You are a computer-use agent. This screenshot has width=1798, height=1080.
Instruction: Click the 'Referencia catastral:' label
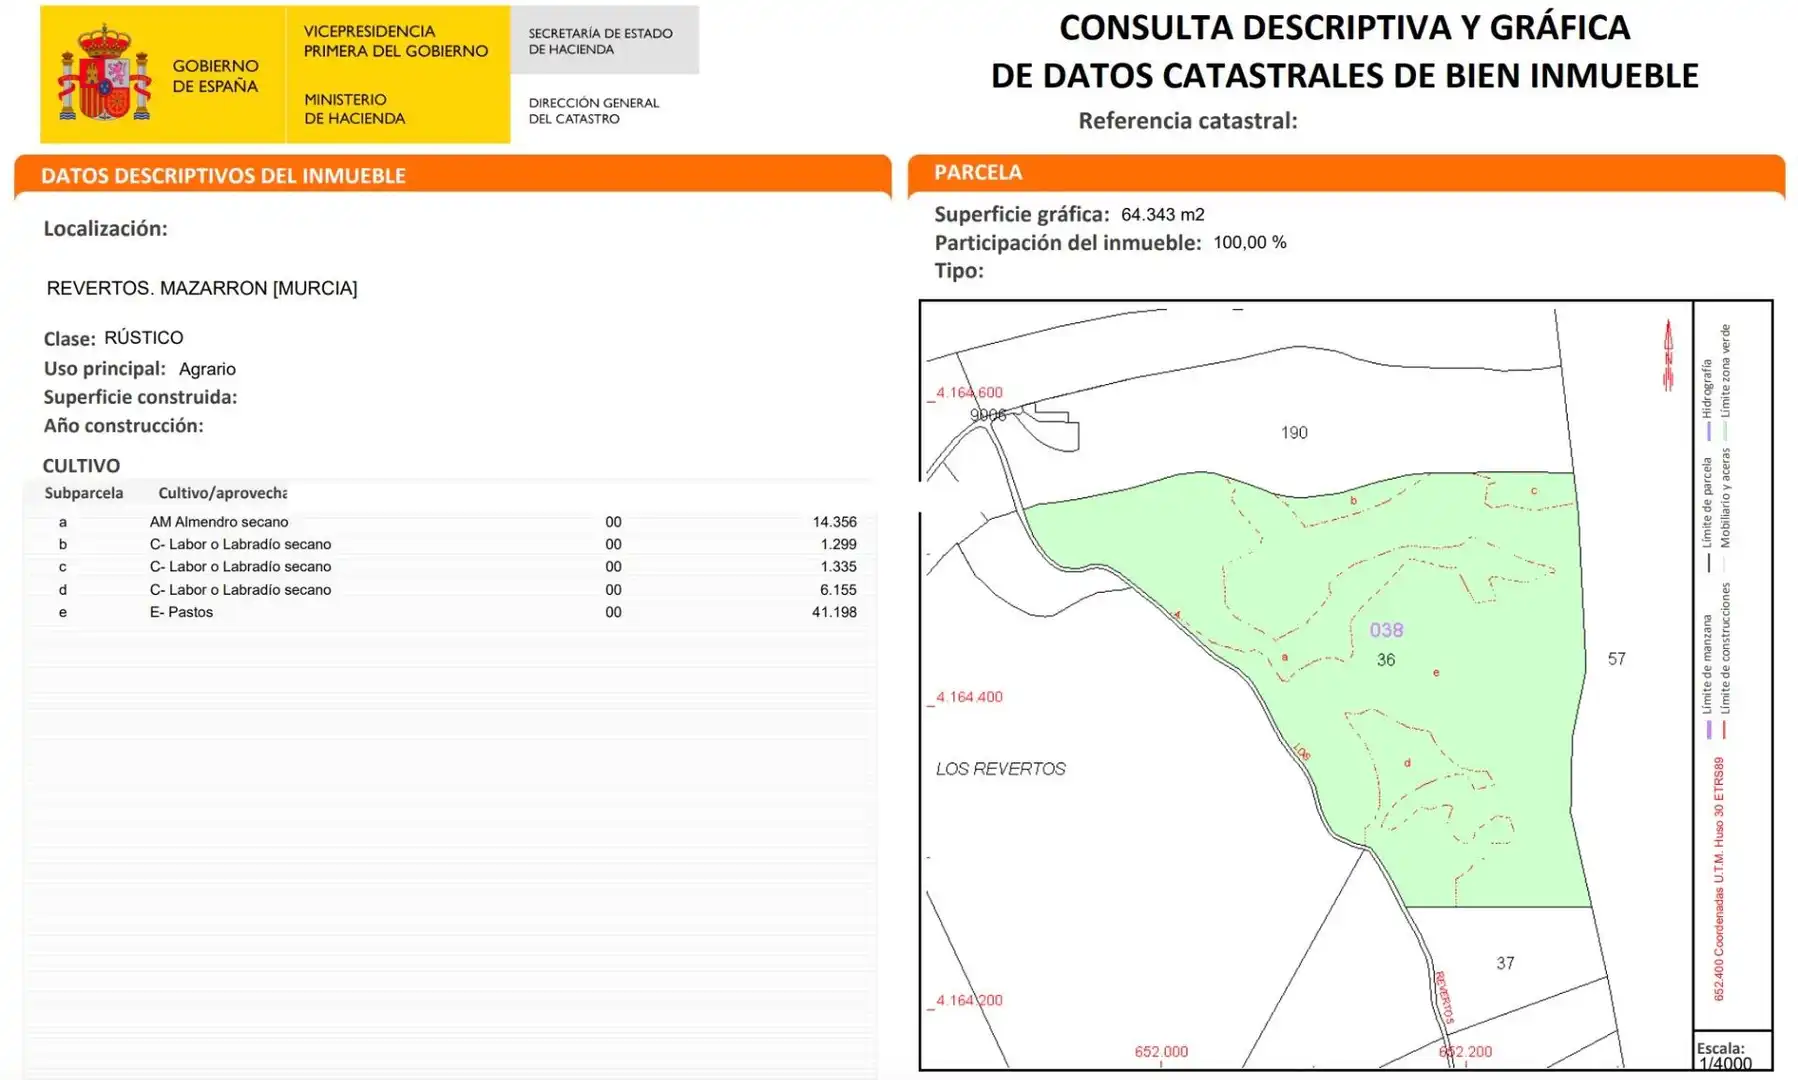pos(1187,121)
